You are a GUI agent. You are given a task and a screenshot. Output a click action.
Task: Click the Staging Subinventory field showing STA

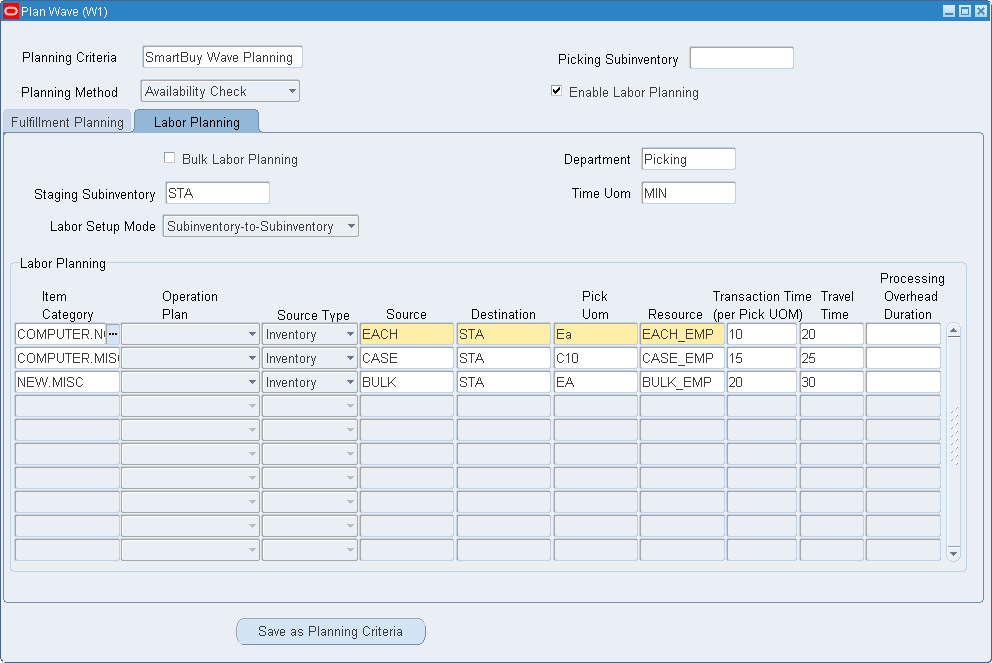tap(218, 193)
